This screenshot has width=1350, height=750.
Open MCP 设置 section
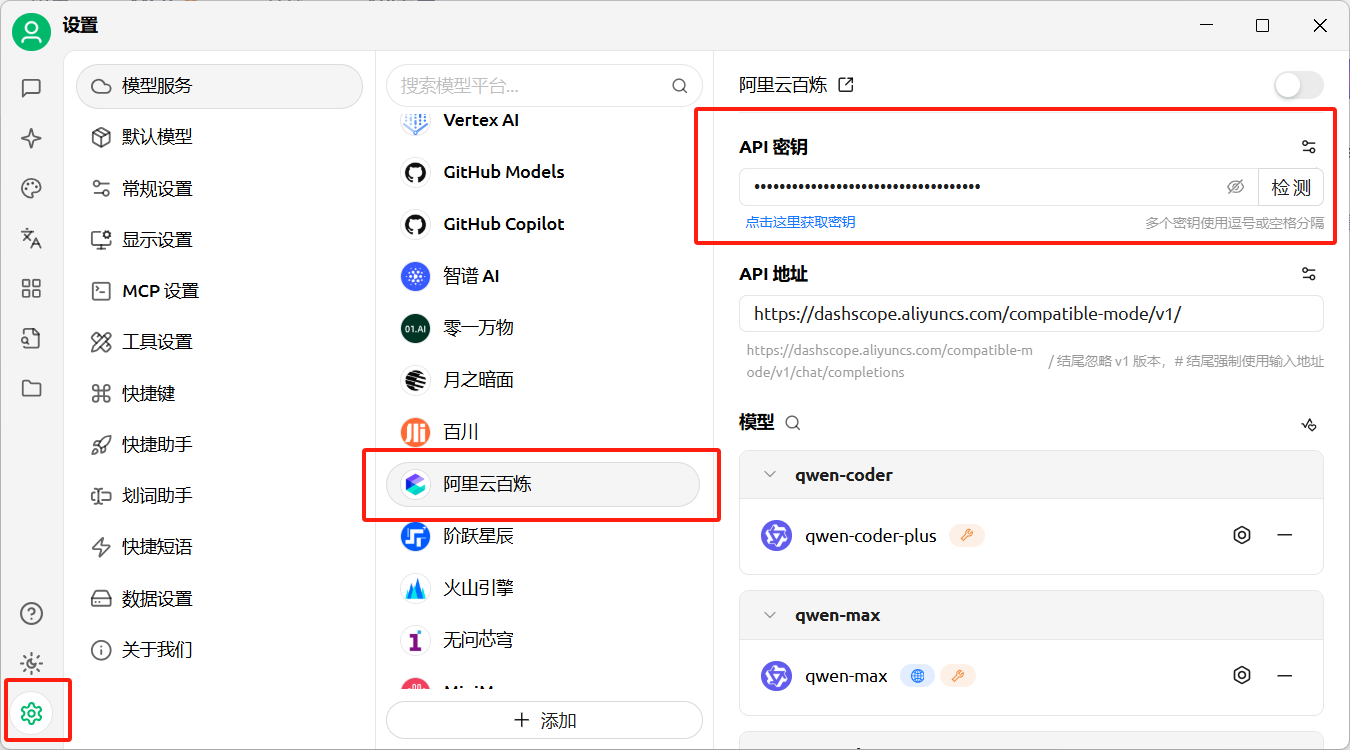pyautogui.click(x=219, y=291)
